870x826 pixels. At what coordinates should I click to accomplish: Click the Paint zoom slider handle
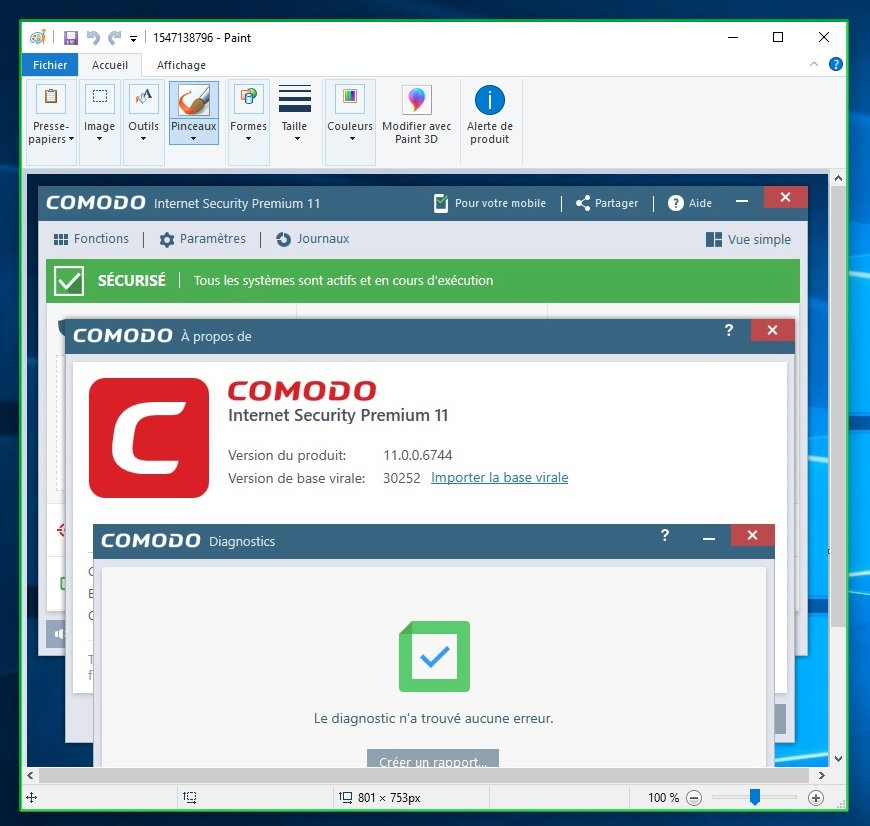755,797
